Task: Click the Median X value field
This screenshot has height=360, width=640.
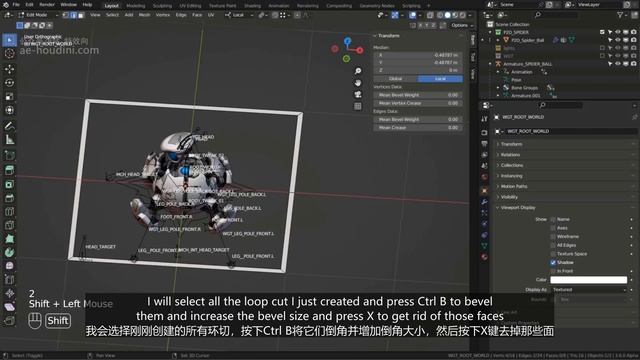Action: (x=418, y=55)
